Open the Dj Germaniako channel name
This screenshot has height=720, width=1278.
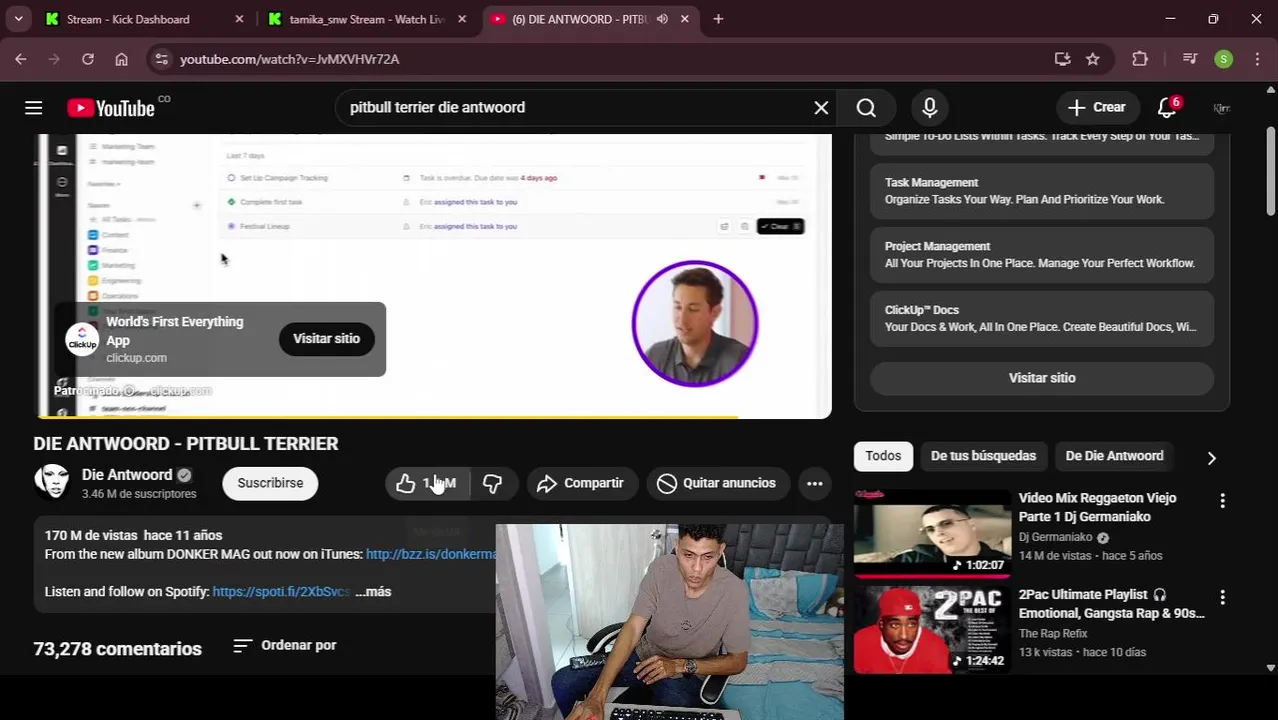(1055, 537)
